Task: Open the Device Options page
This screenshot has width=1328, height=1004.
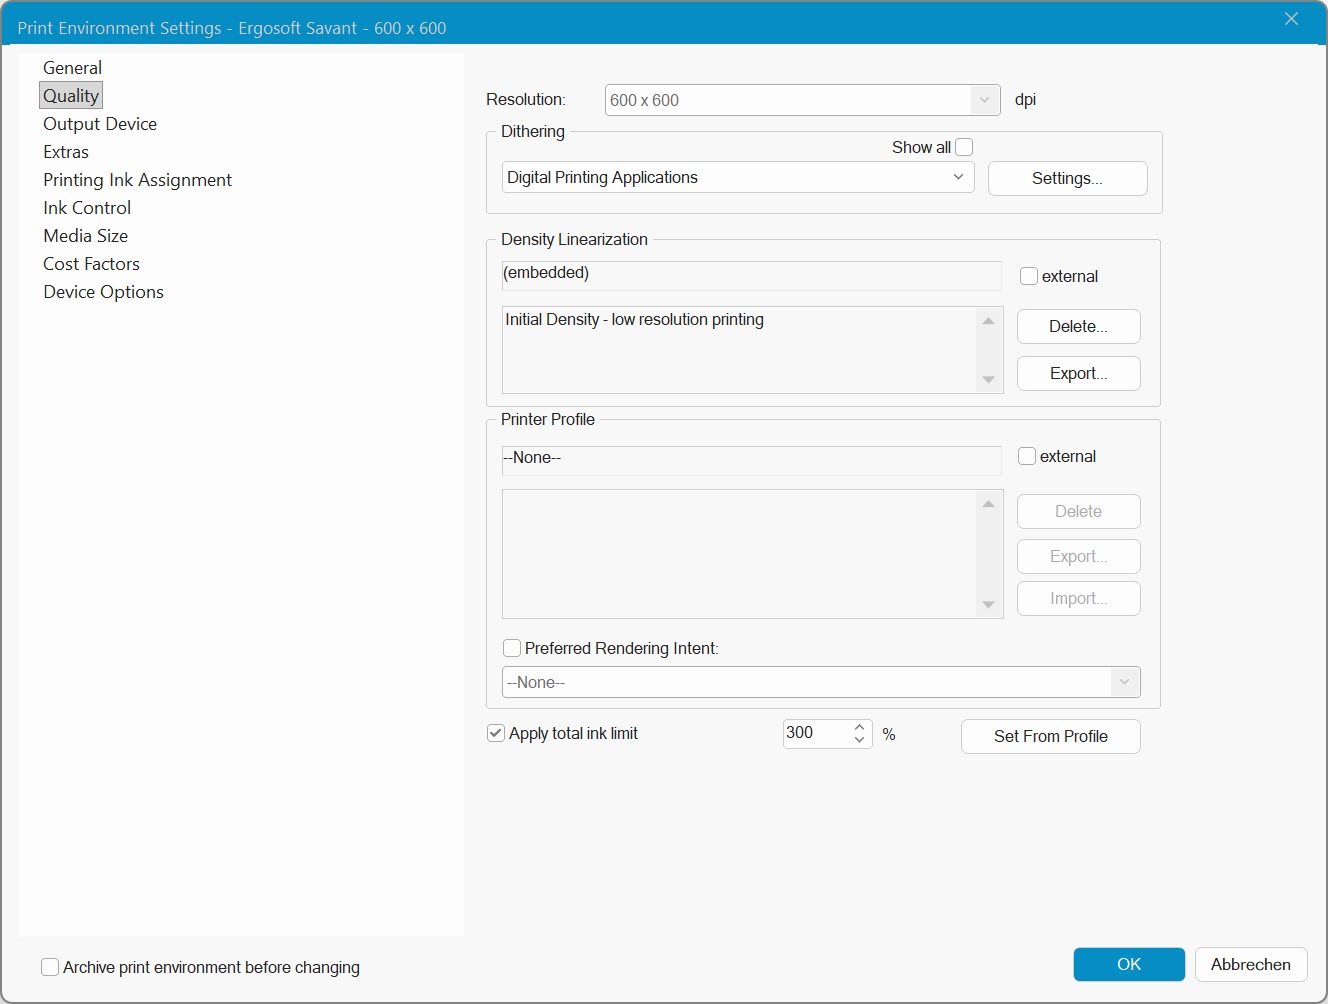Action: click(103, 292)
